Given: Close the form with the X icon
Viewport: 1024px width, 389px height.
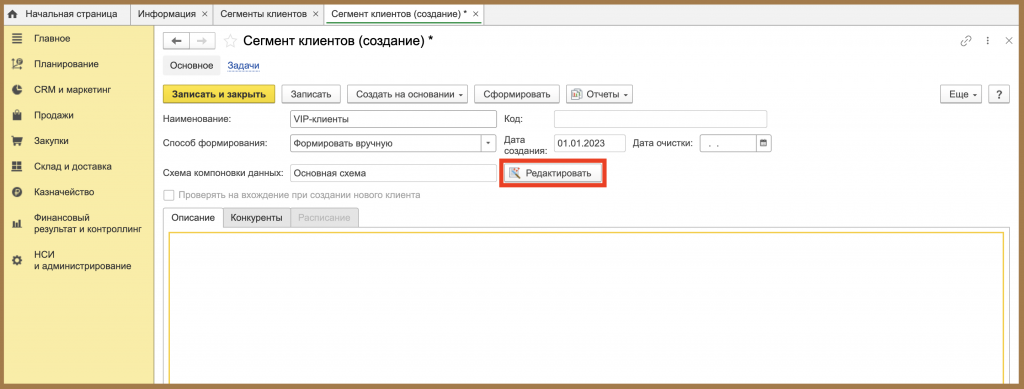Looking at the screenshot, I should [1008, 40].
